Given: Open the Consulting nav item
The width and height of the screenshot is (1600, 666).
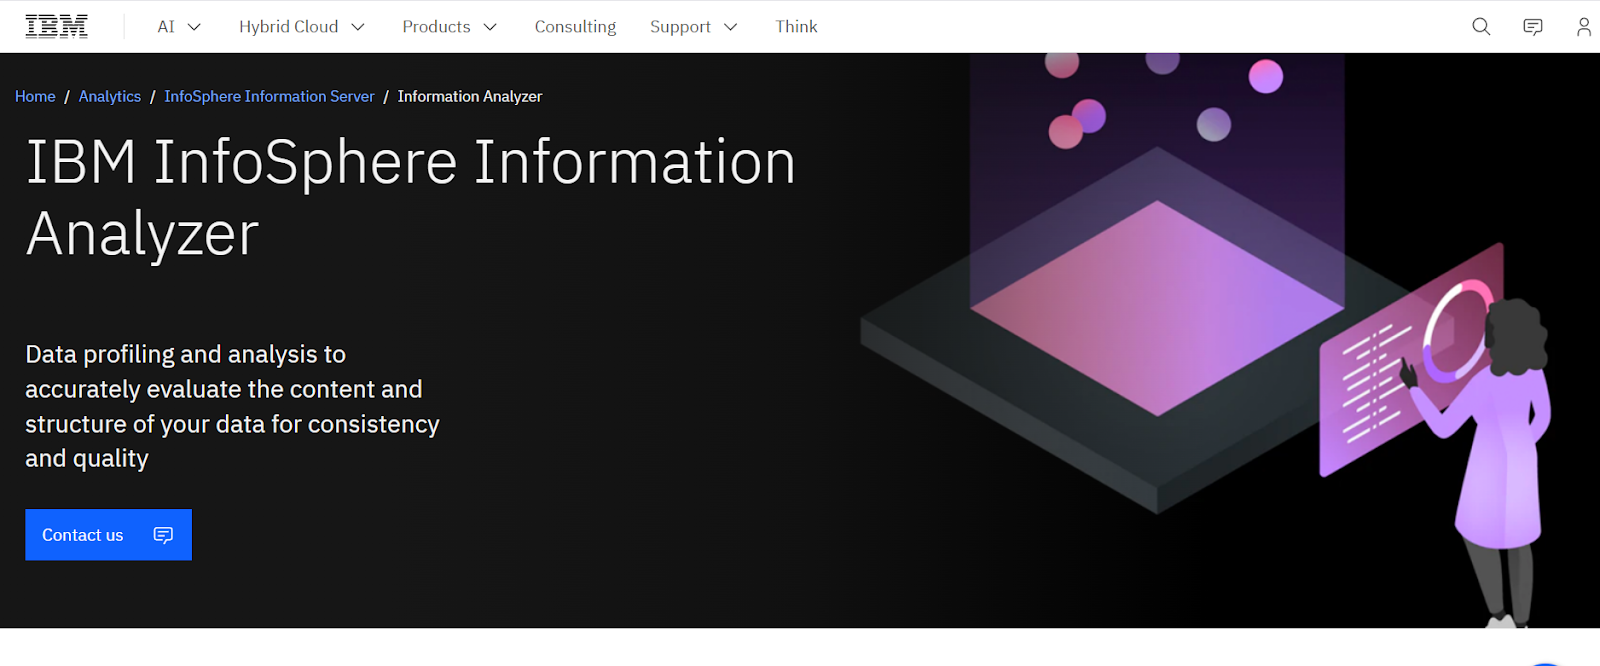Looking at the screenshot, I should 575,27.
